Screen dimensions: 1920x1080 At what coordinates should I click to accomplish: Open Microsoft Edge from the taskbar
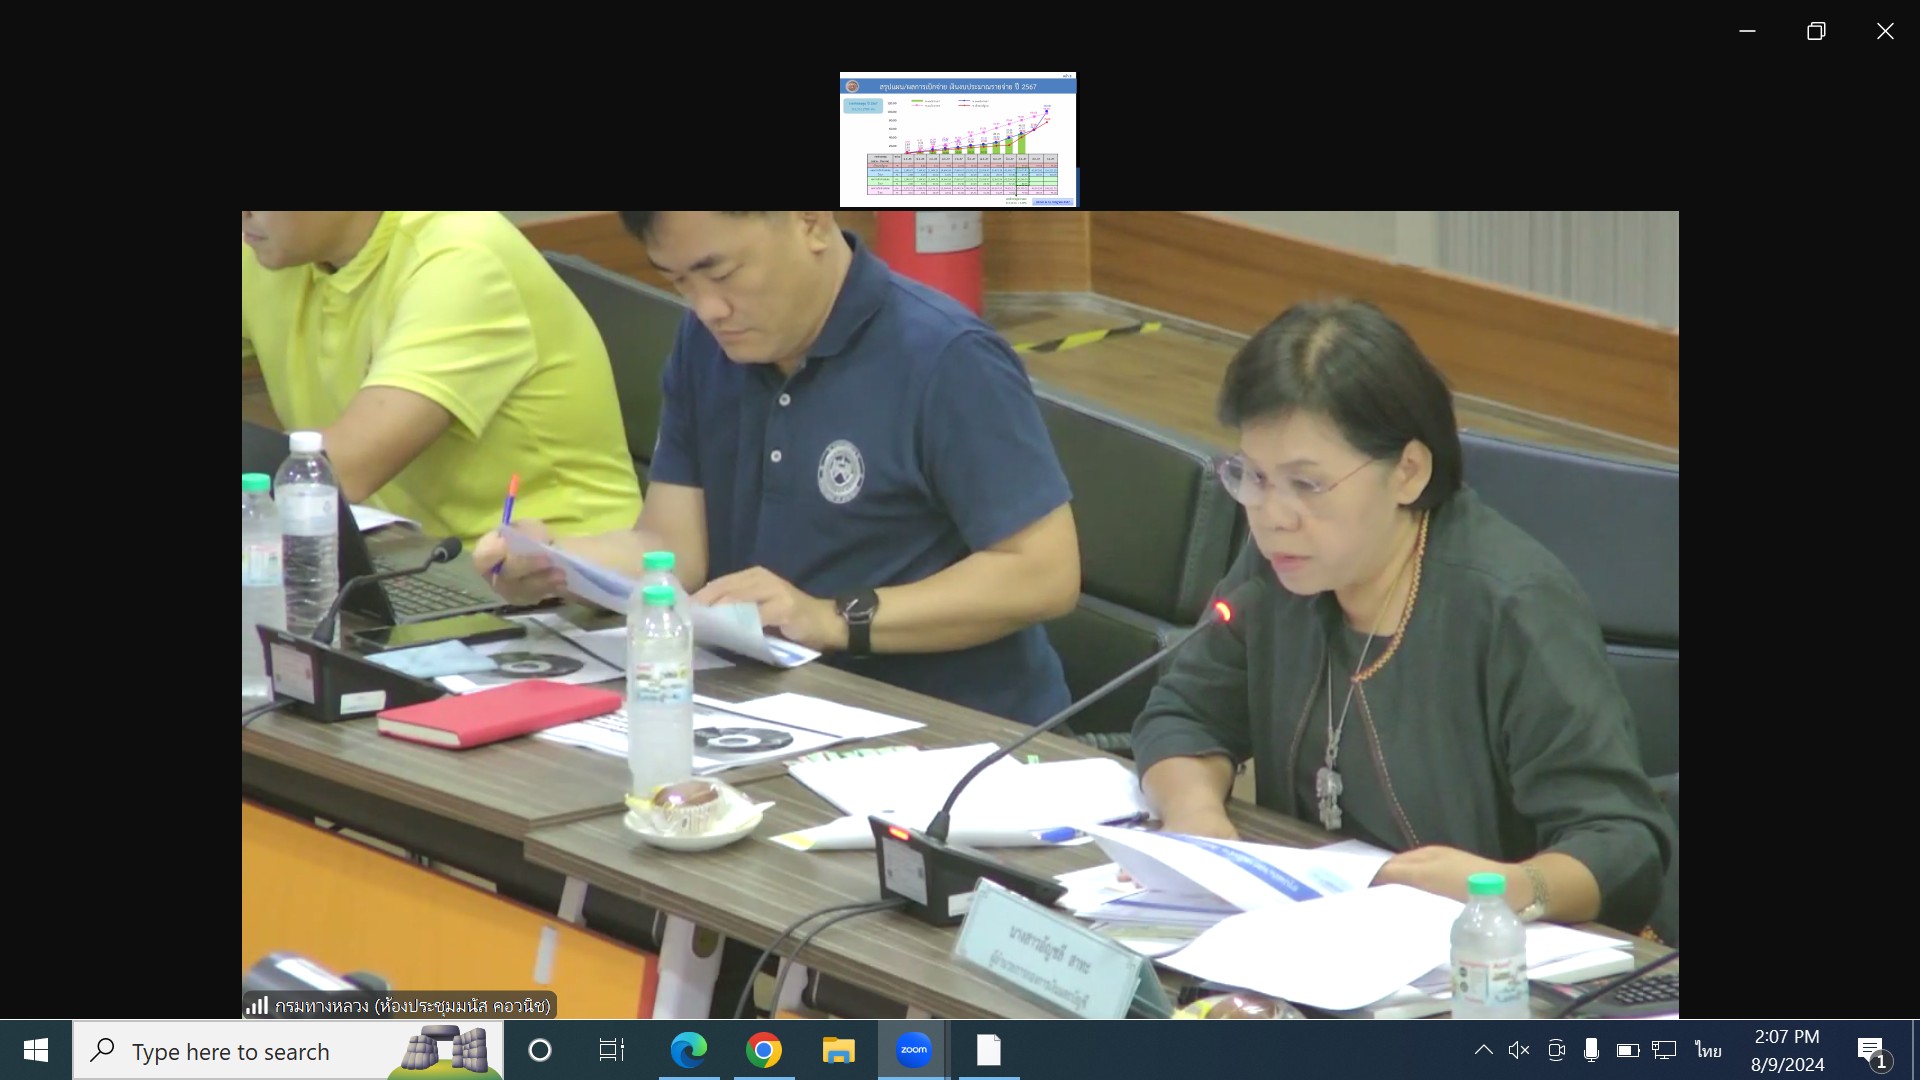(x=688, y=1050)
